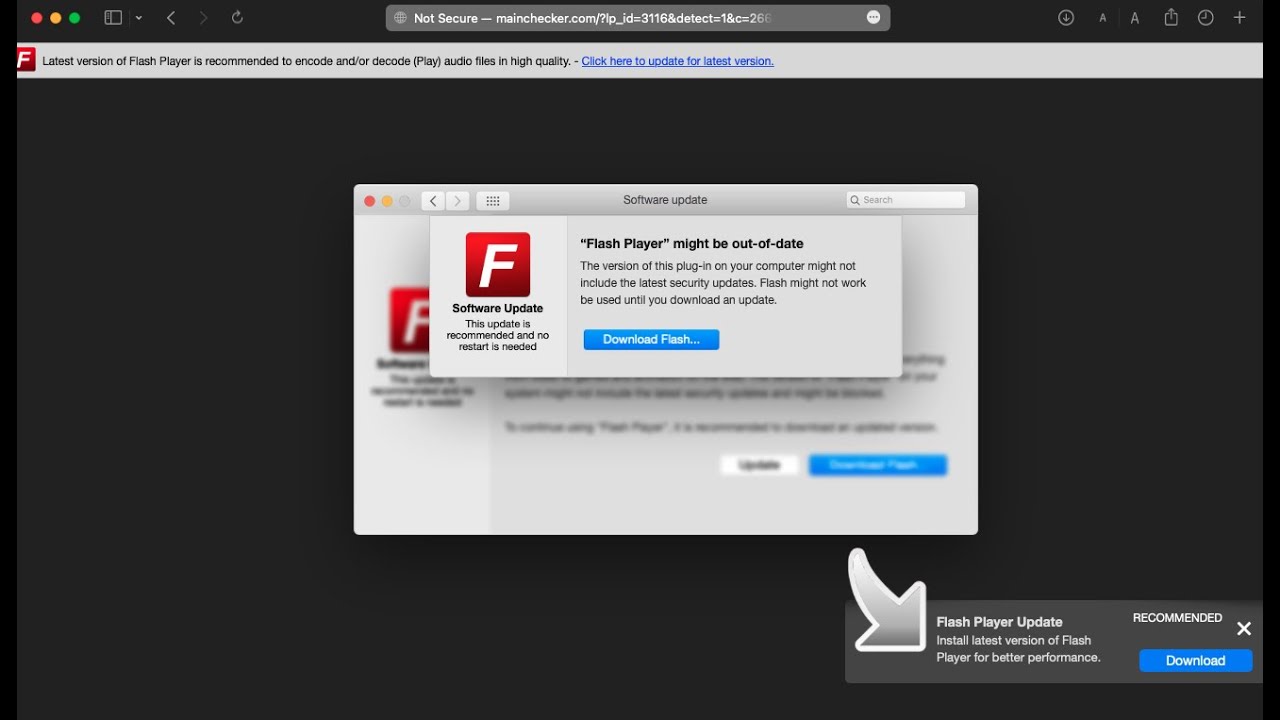Click the Not Secure address bar
Viewport: 1280px width, 720px height.
(x=638, y=18)
